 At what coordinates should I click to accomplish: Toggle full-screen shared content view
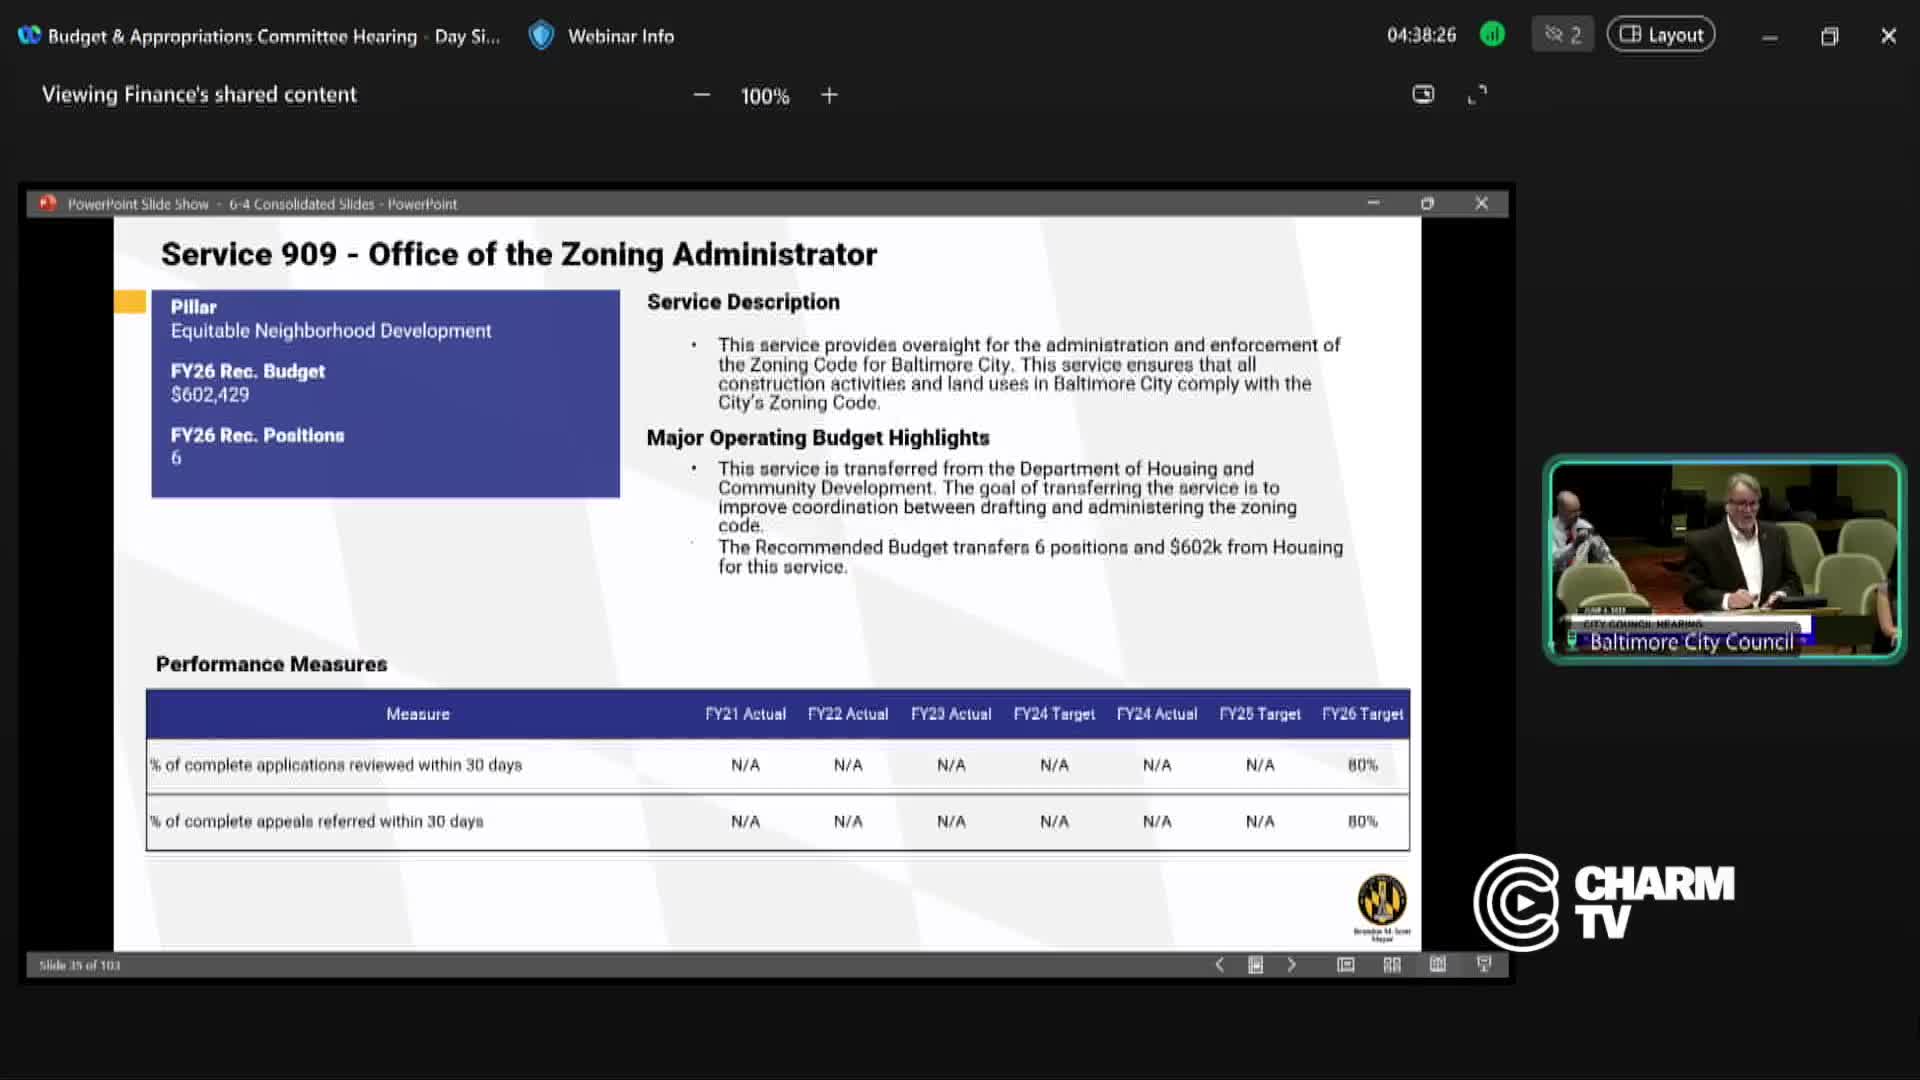click(x=1477, y=95)
